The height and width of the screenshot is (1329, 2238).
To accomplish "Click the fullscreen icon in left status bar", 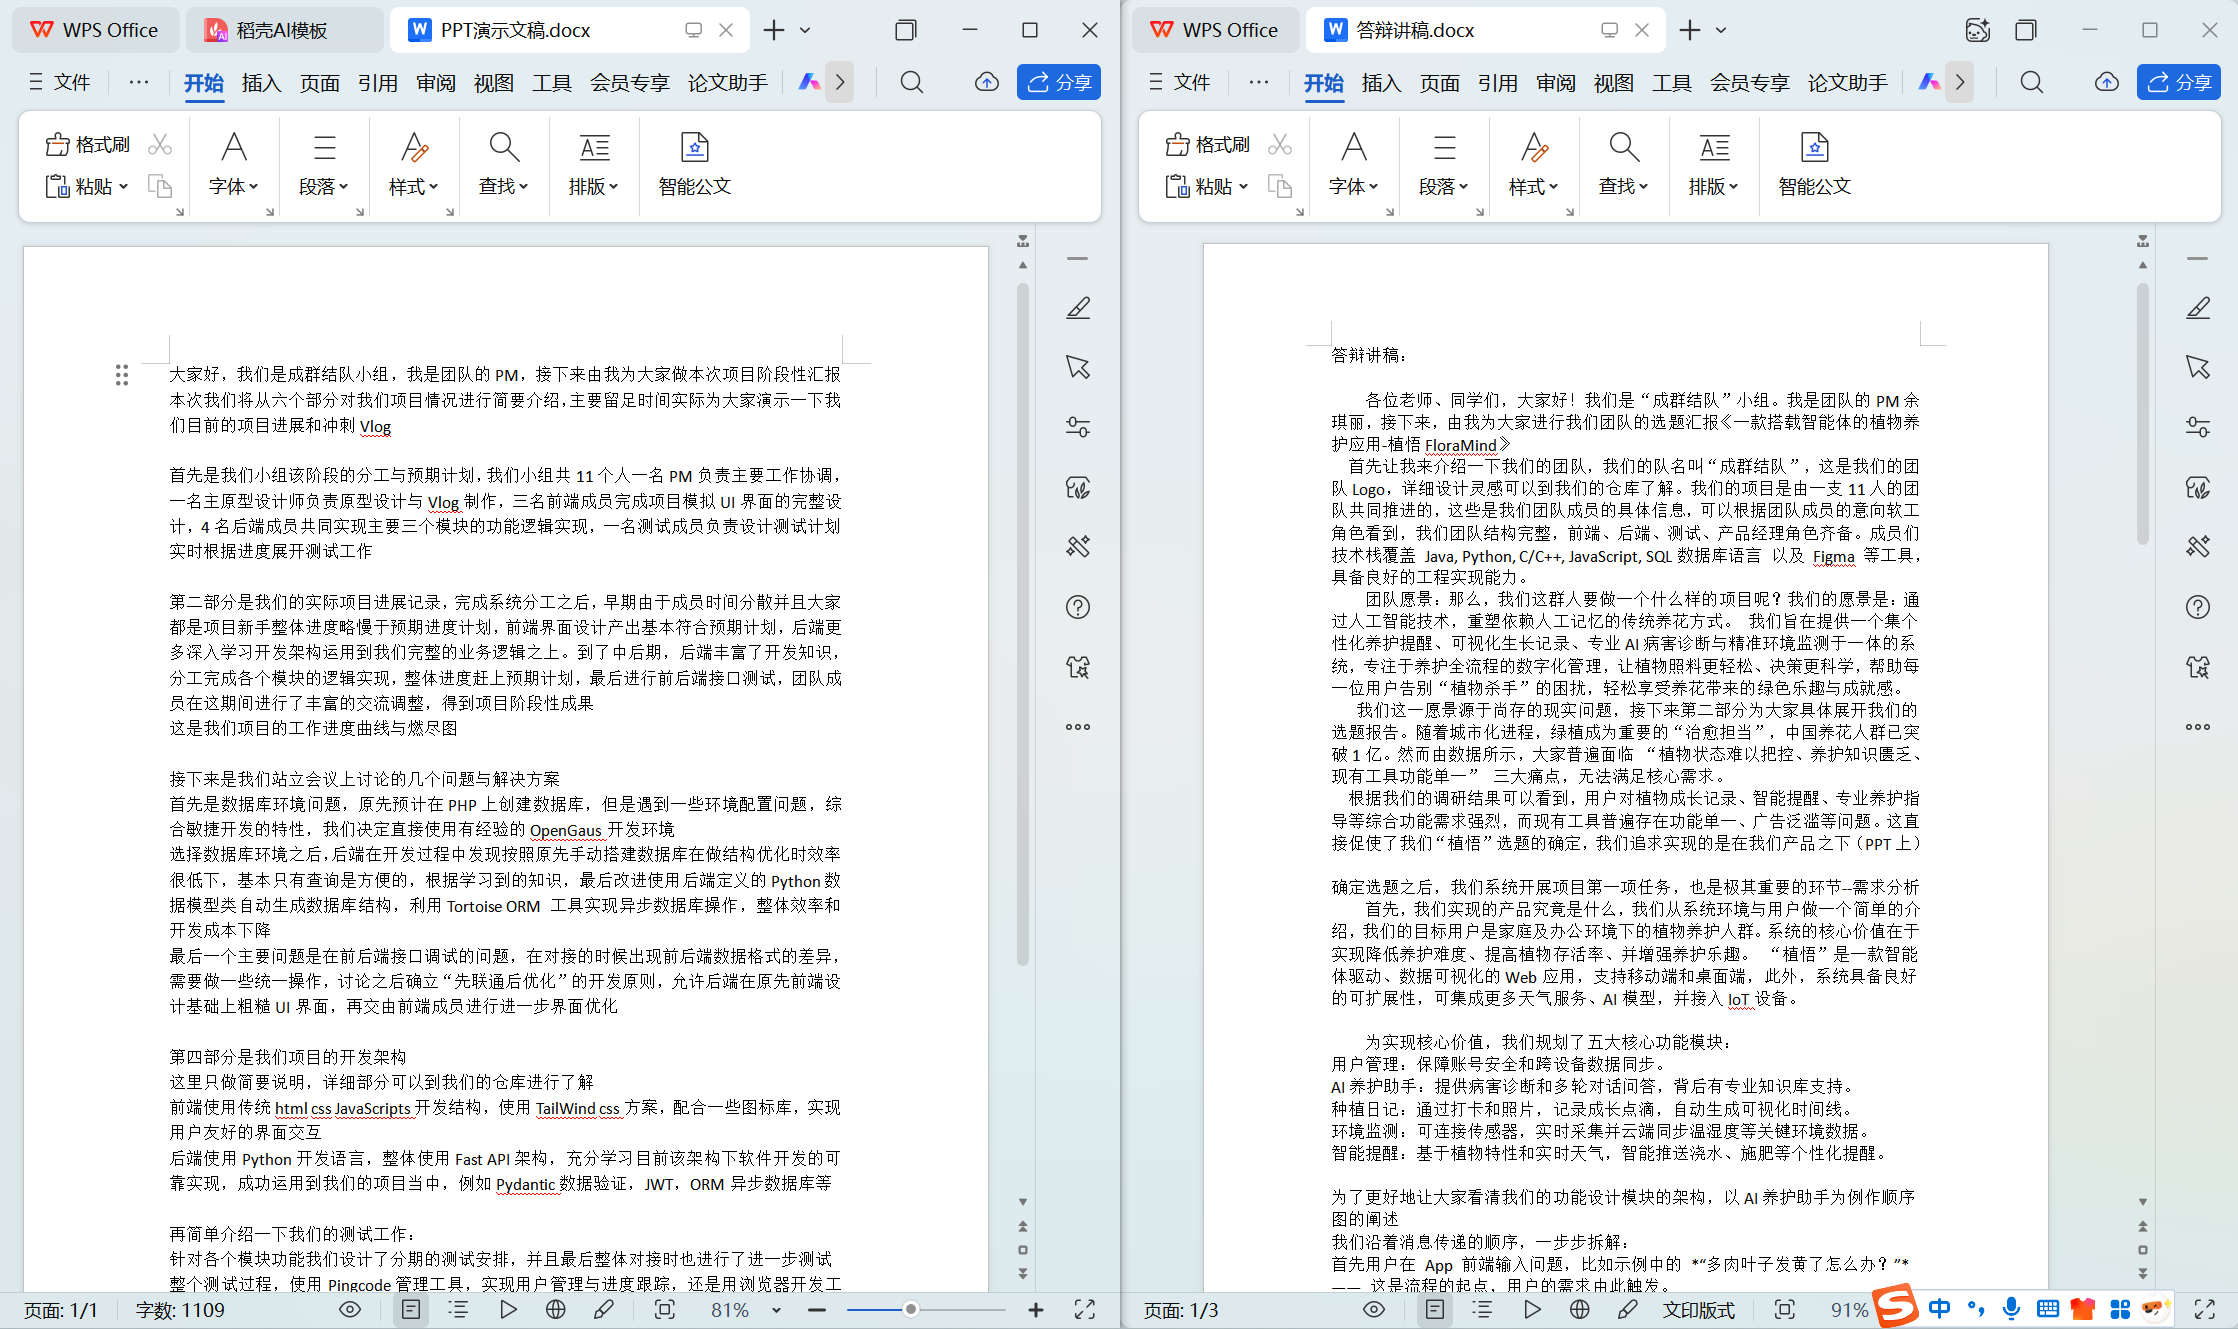I will click(x=1085, y=1310).
